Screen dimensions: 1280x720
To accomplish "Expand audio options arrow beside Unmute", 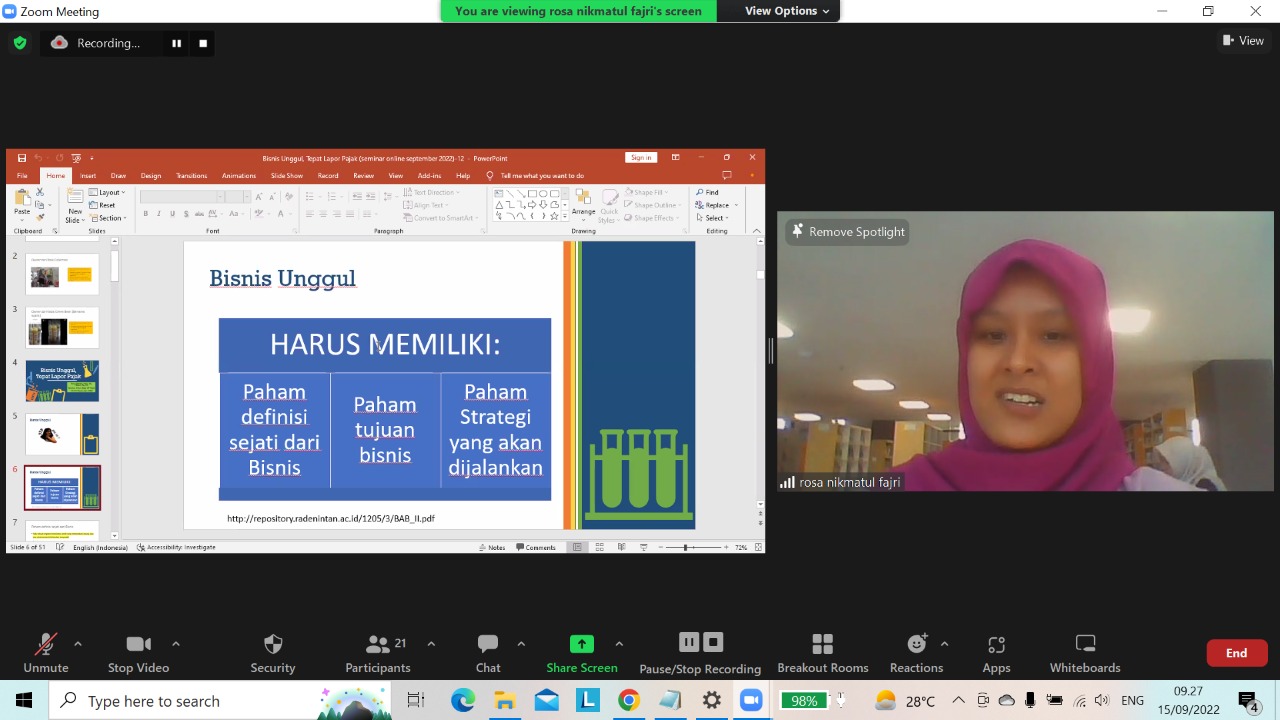I will [x=78, y=643].
